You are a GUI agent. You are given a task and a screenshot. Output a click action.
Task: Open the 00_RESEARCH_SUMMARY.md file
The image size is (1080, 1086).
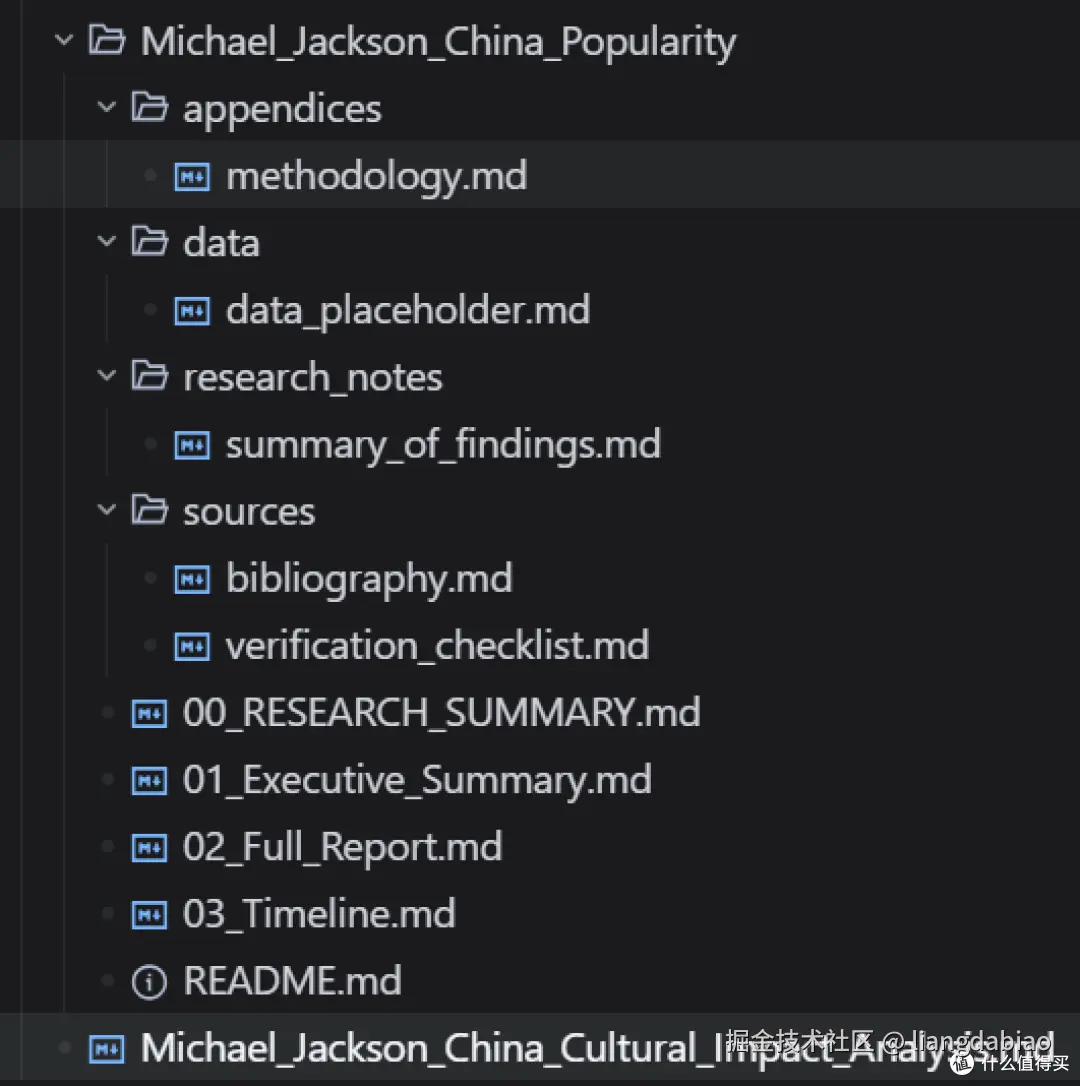pyautogui.click(x=440, y=712)
